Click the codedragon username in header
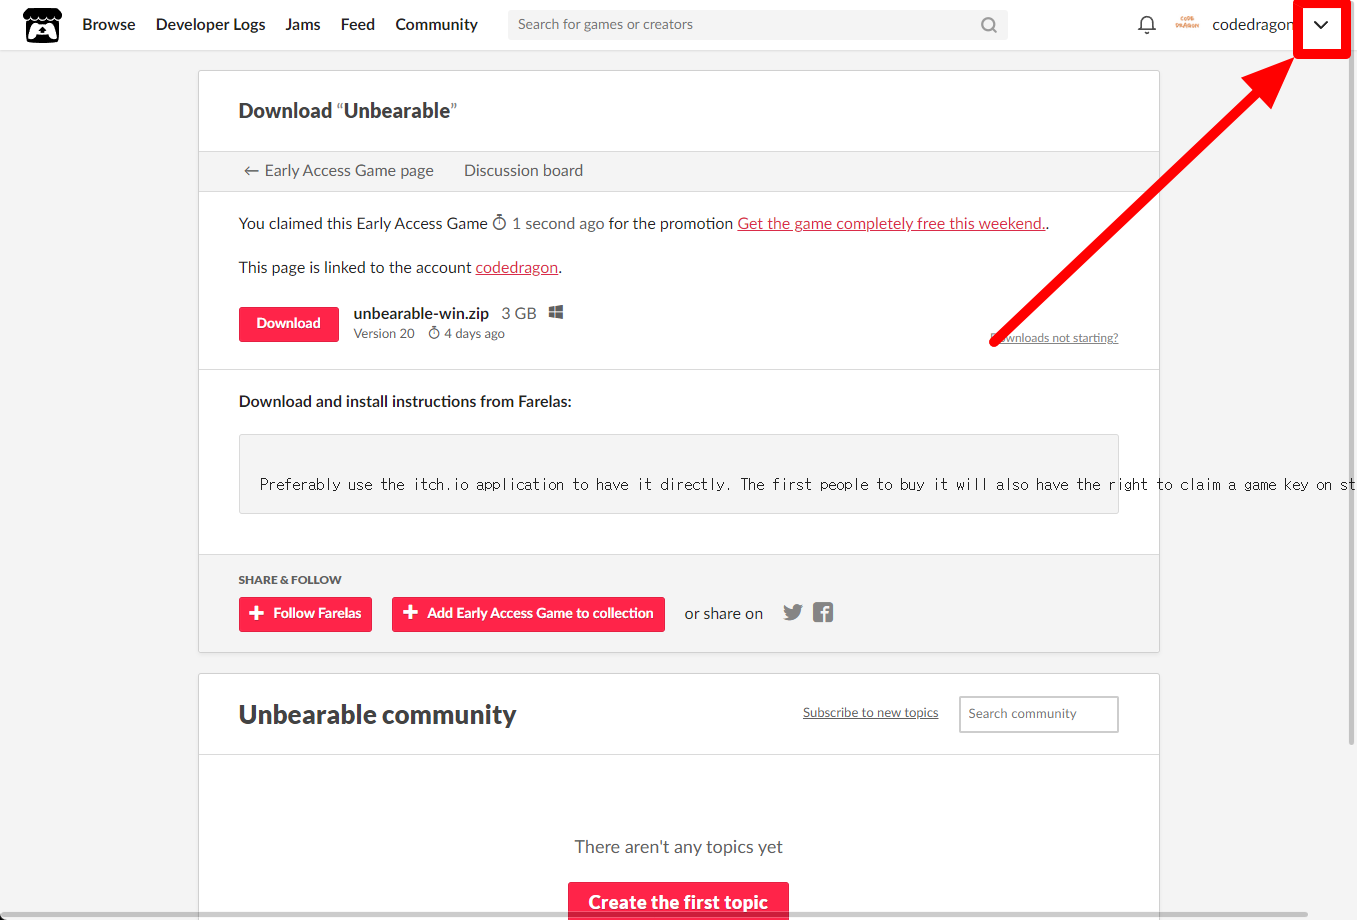 click(1252, 25)
